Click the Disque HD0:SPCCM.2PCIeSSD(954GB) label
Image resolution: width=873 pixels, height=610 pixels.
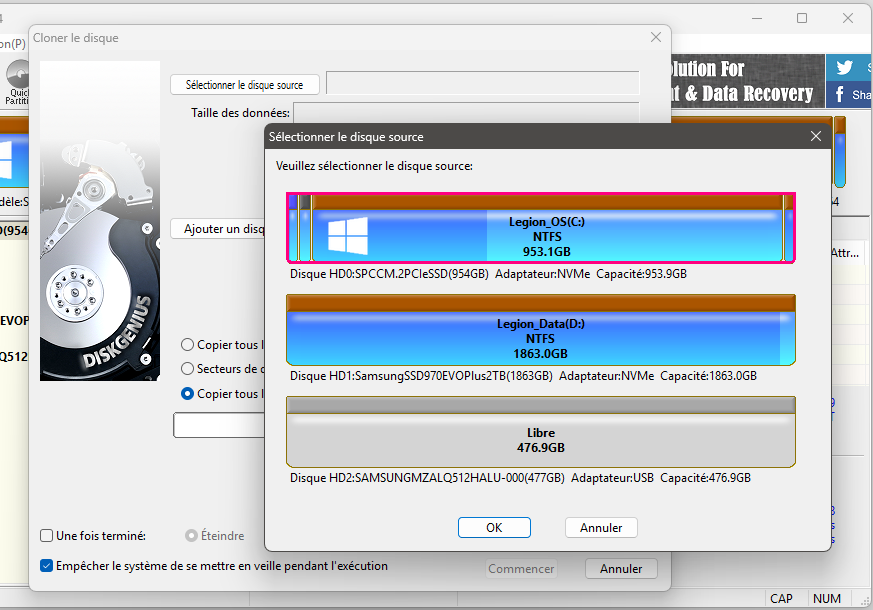[x=389, y=274]
